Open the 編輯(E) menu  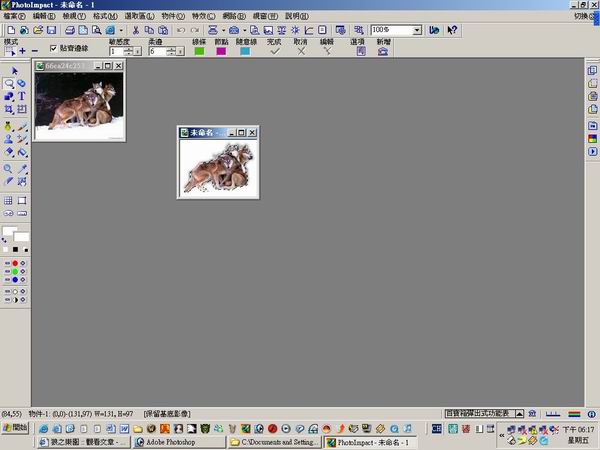pyautogui.click(x=44, y=16)
